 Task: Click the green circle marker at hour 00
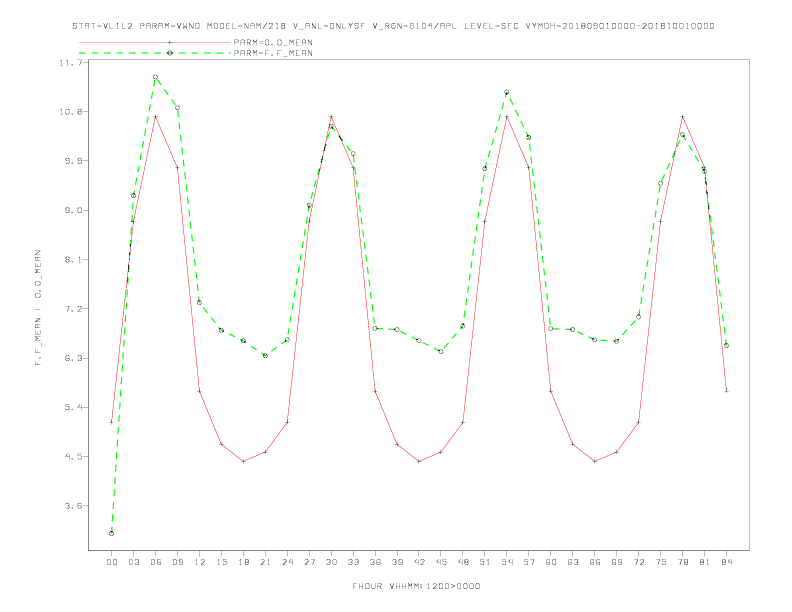(112, 533)
